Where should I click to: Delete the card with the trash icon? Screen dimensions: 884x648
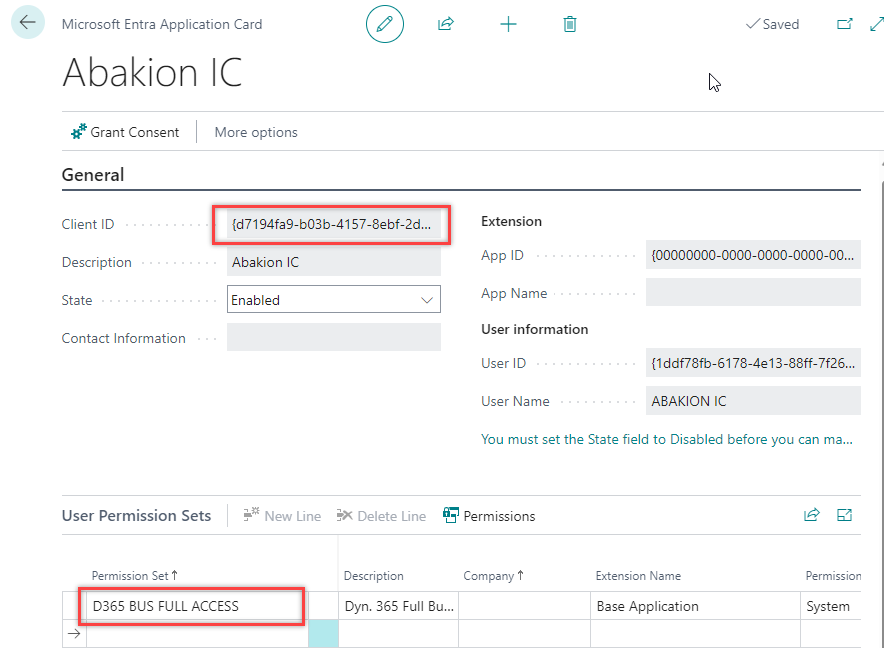pyautogui.click(x=569, y=24)
